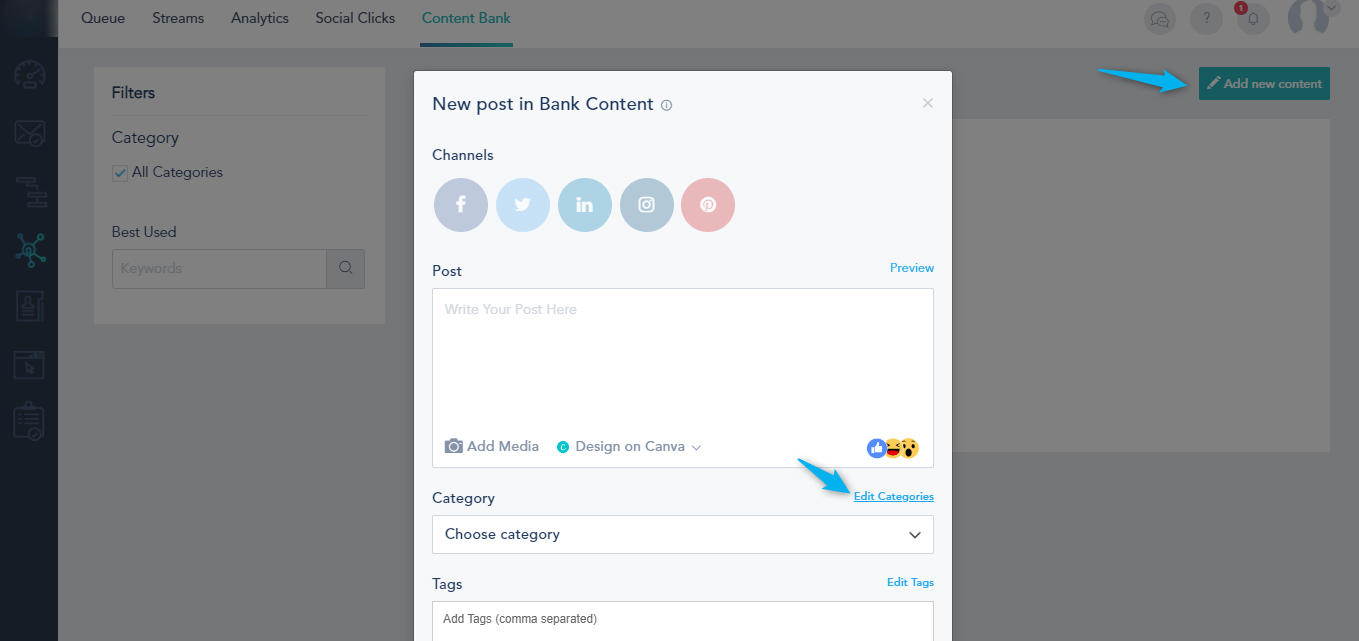Screen dimensions: 1359x641
Task: Expand the user profile avatar menu
Action: (1311, 16)
